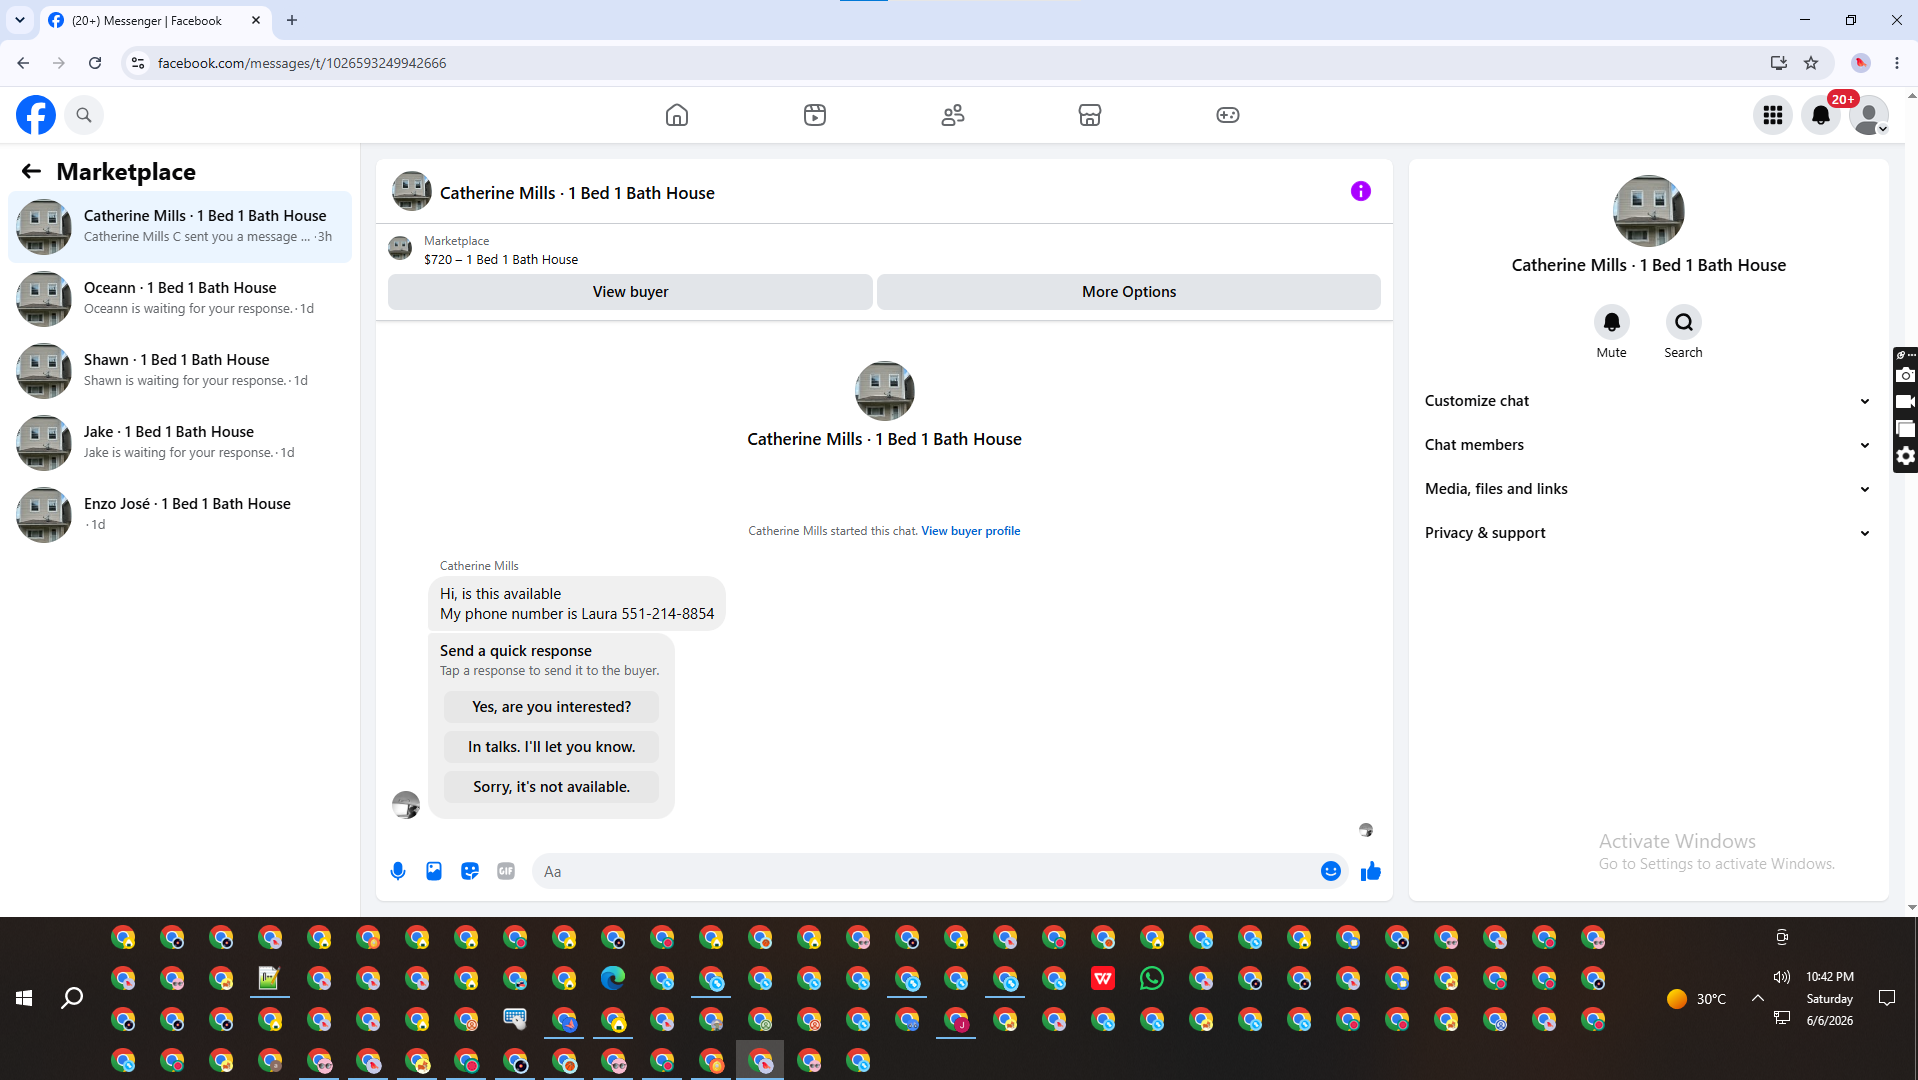Open the notifications bell
Viewport: 1918px width, 1080px height.
click(x=1821, y=115)
